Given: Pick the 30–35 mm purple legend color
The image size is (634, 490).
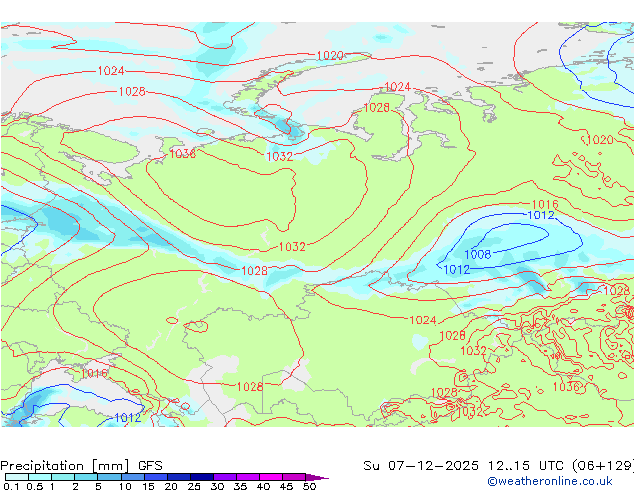Looking at the screenshot, I should pyautogui.click(x=225, y=477).
